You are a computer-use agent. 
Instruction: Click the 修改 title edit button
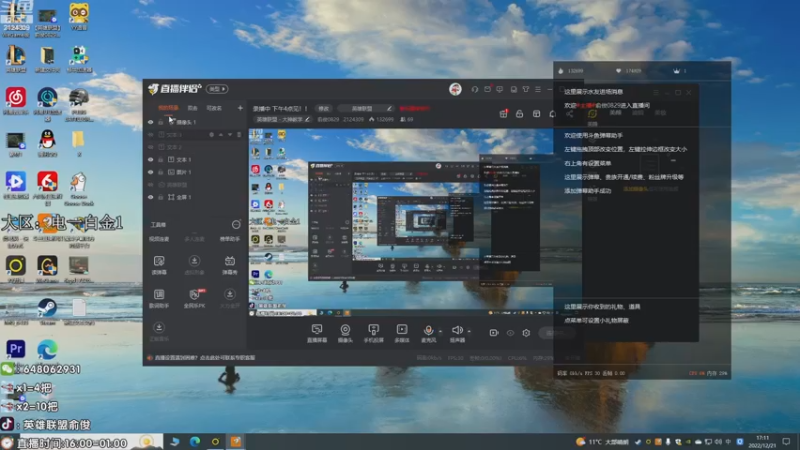click(324, 108)
